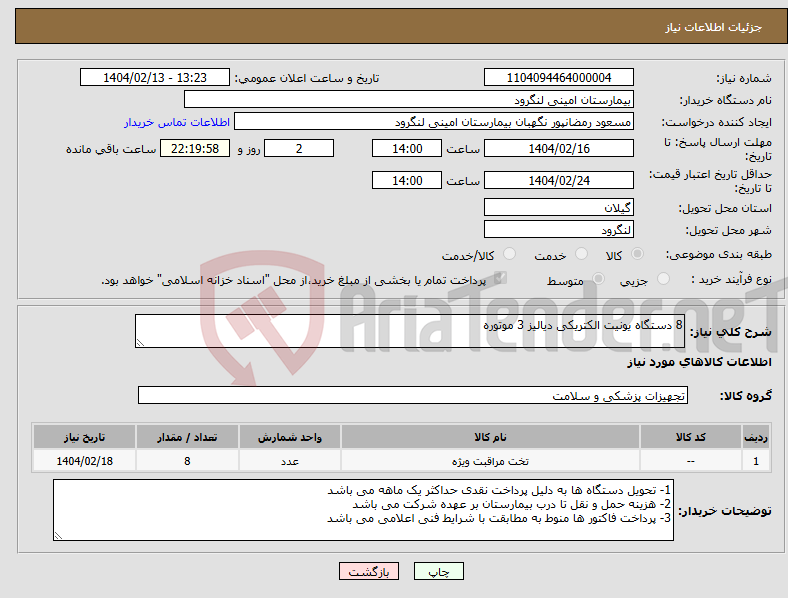Click the response deadline time 14:00
Image resolution: width=788 pixels, height=598 pixels.
pos(407,148)
